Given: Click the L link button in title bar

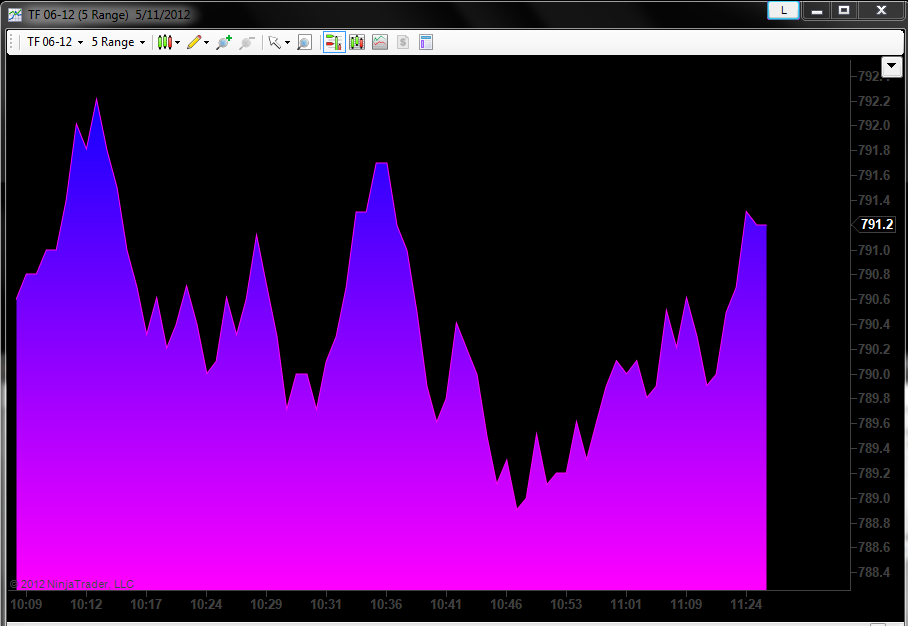Looking at the screenshot, I should [x=783, y=10].
